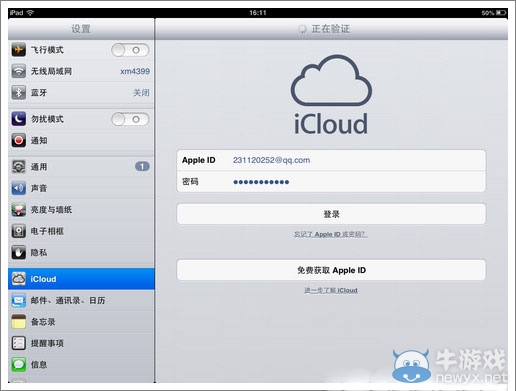Tap the Notifications red dot icon

(x=19, y=140)
